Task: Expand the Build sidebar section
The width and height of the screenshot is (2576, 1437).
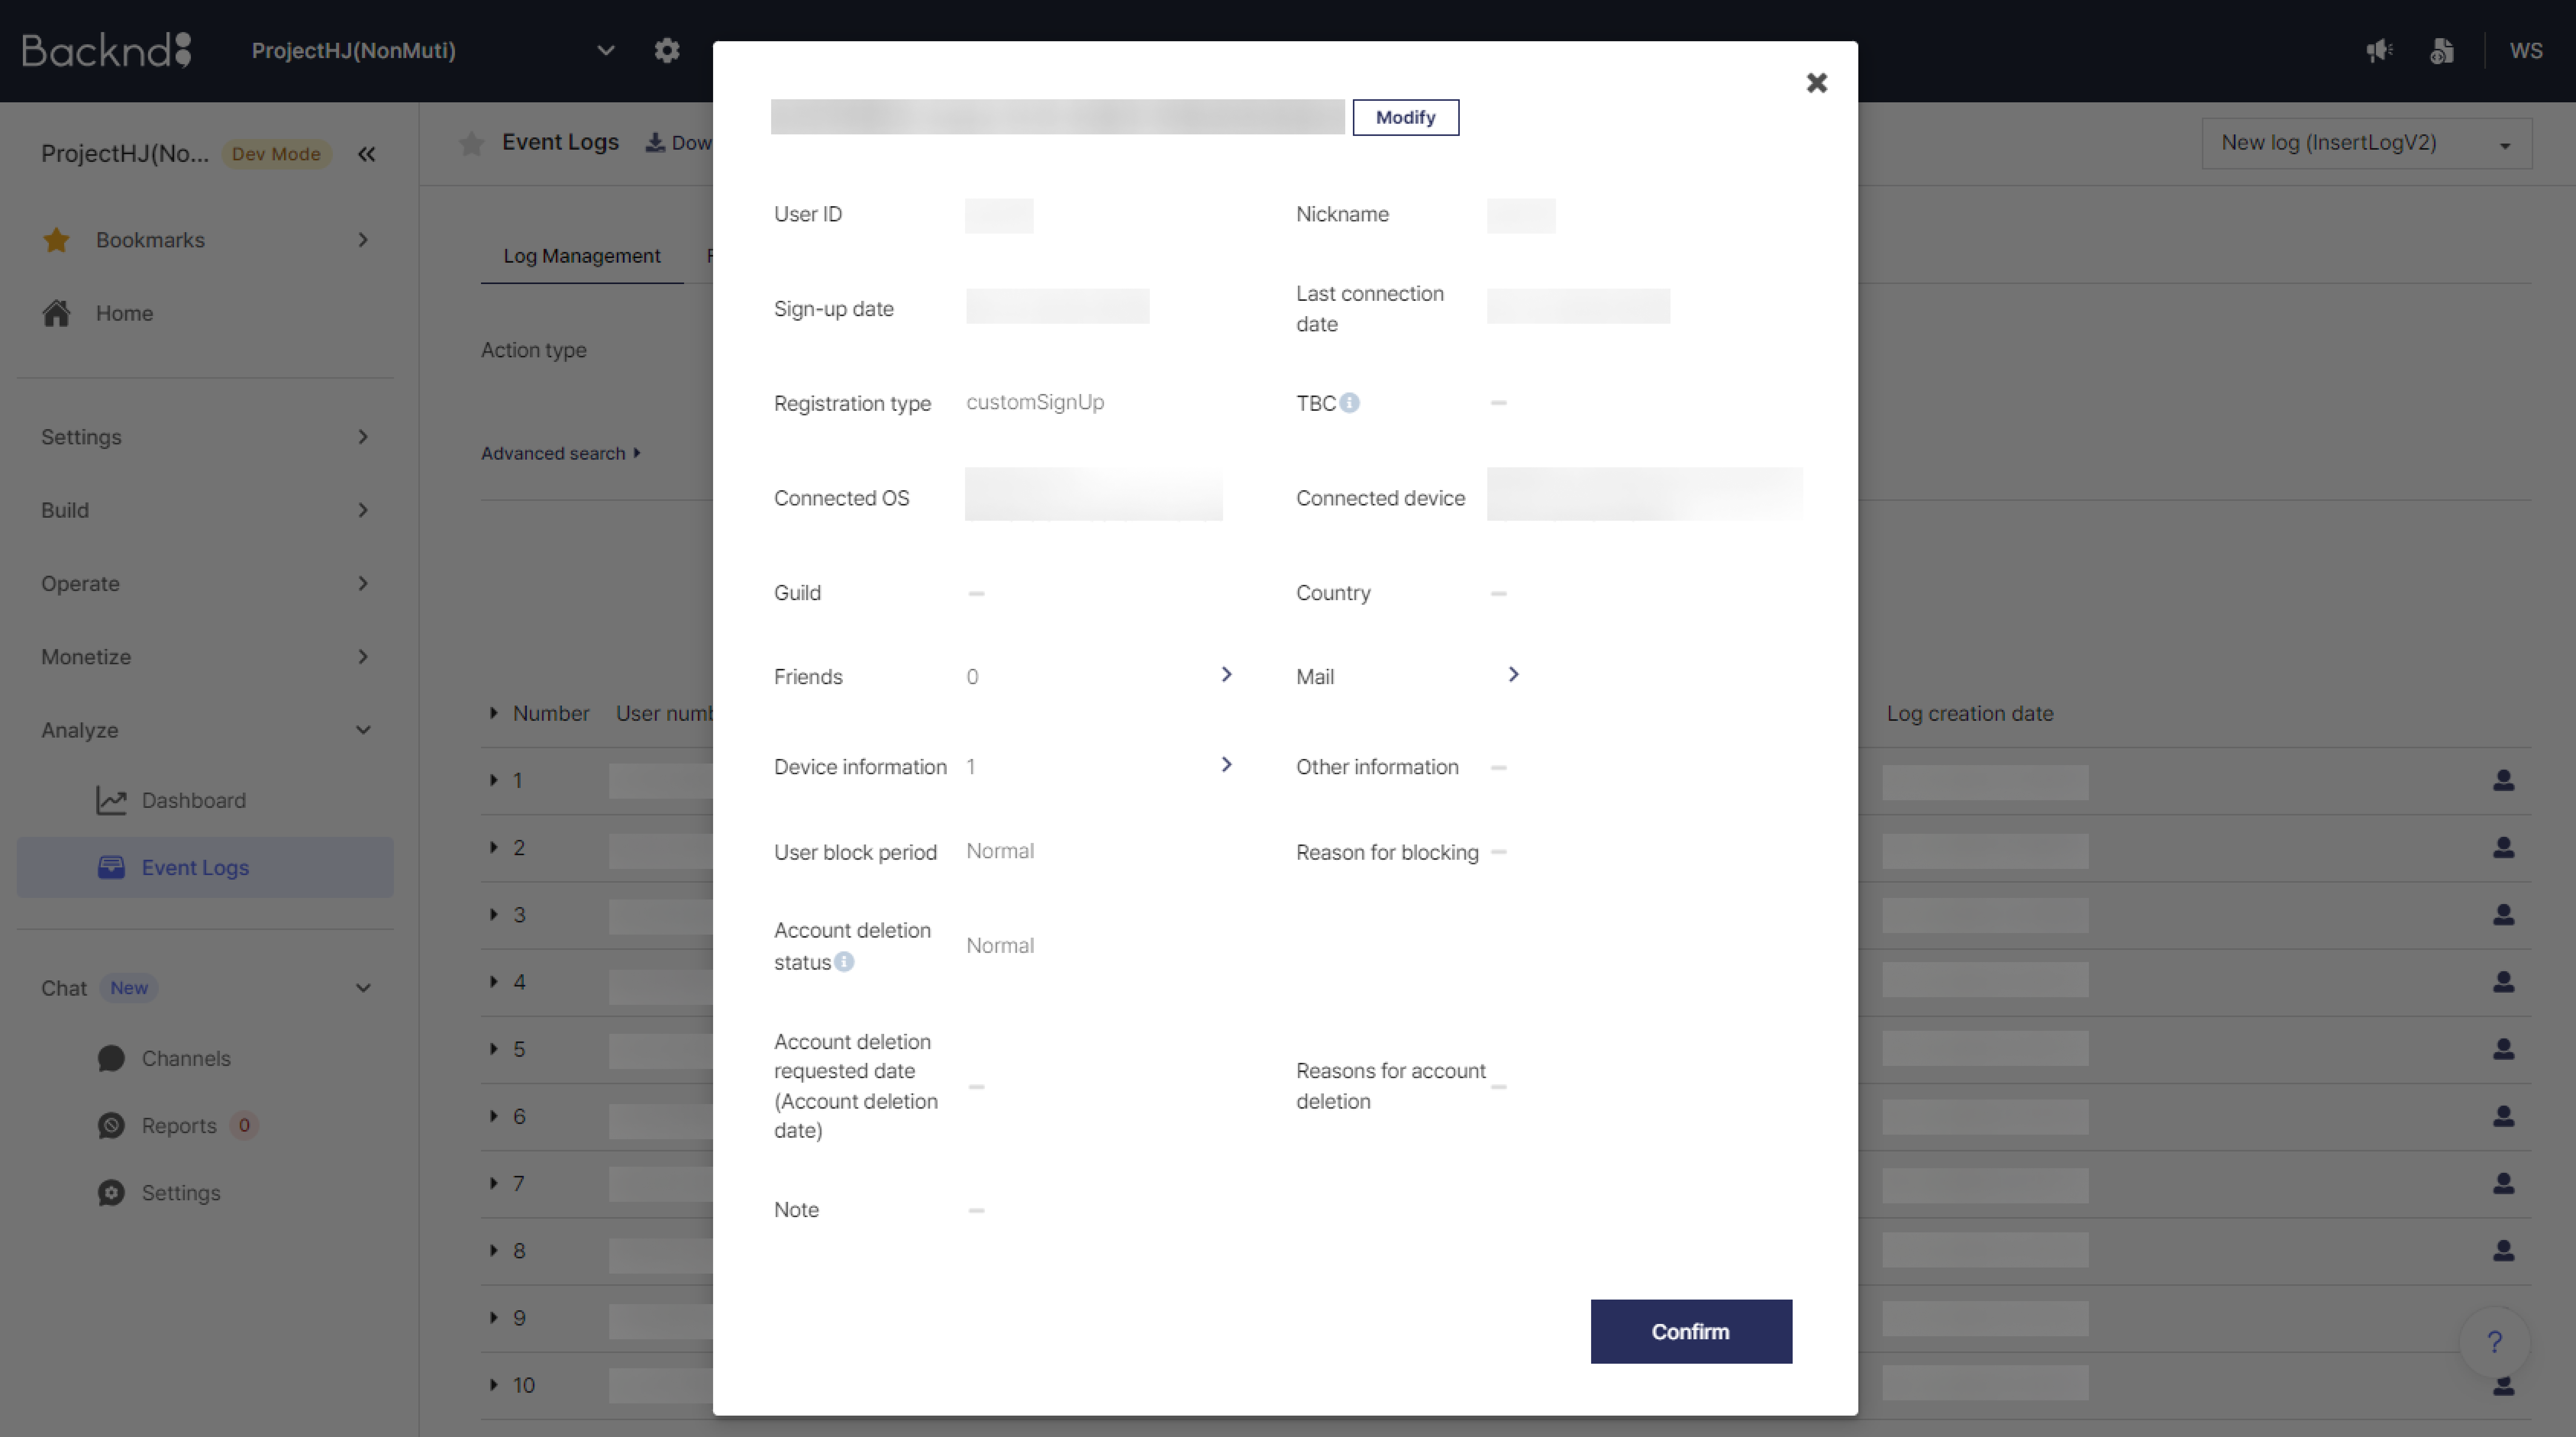Action: click(205, 510)
